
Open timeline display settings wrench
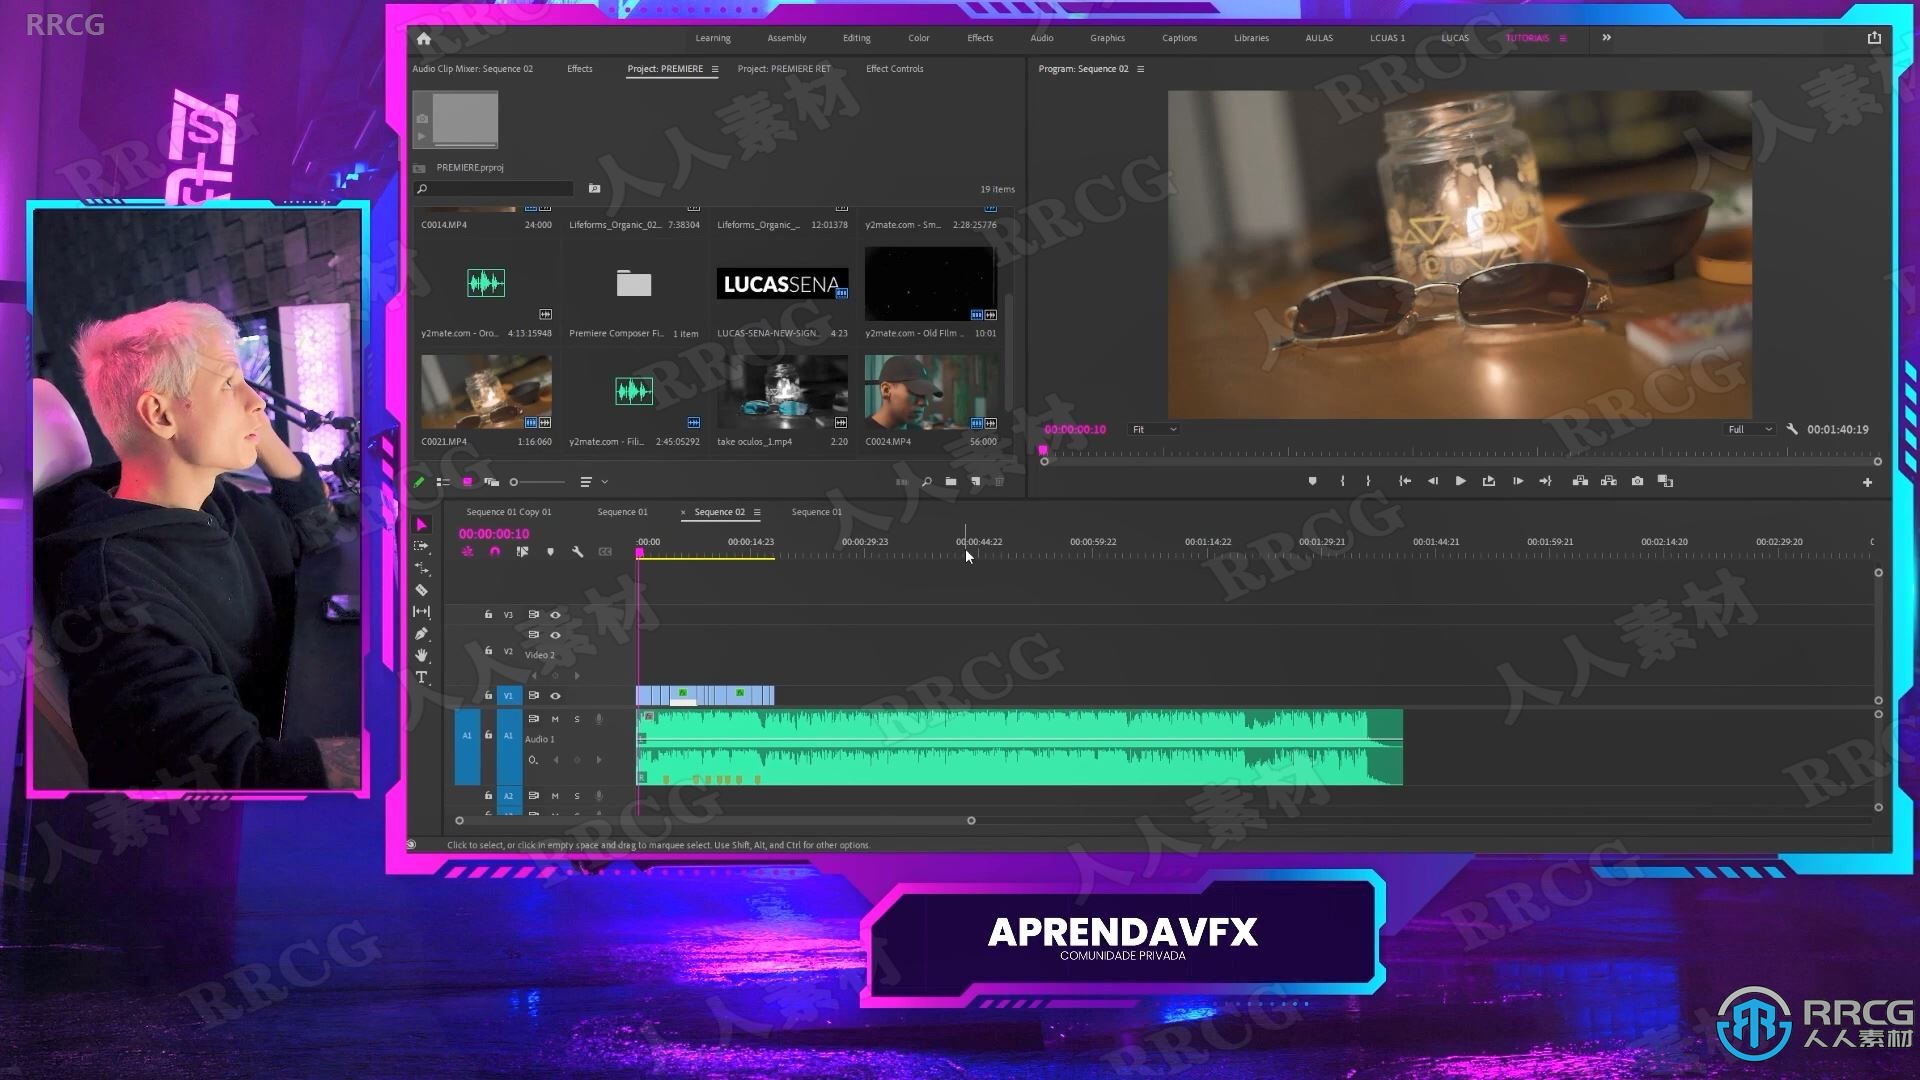click(577, 551)
